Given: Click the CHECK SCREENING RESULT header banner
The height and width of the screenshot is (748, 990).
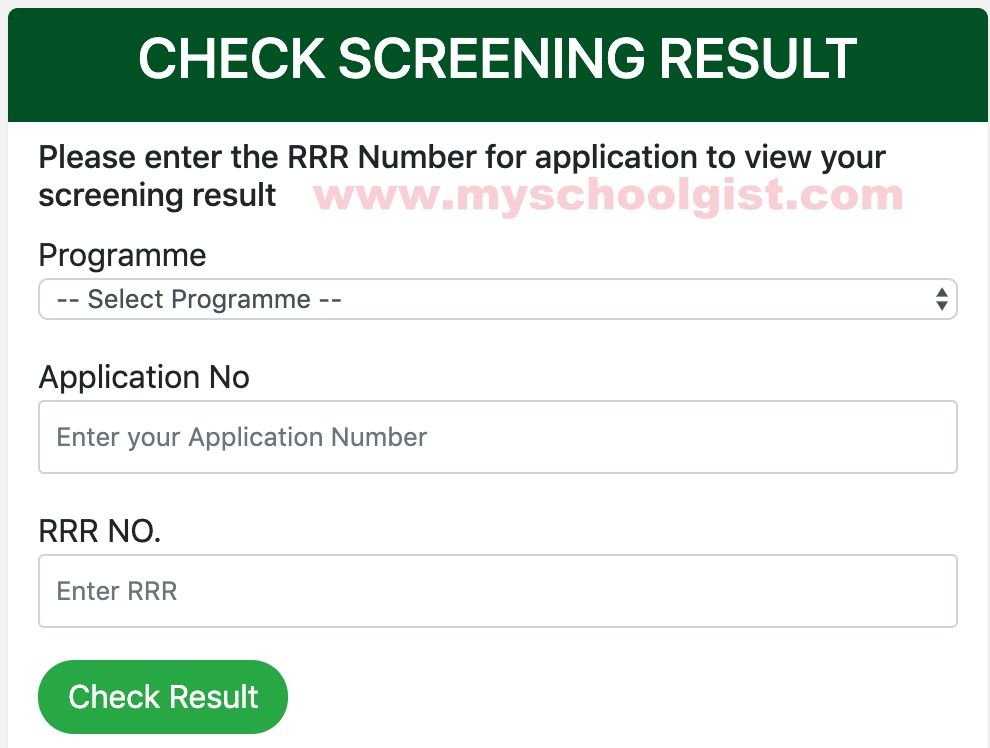Looking at the screenshot, I should [x=495, y=60].
